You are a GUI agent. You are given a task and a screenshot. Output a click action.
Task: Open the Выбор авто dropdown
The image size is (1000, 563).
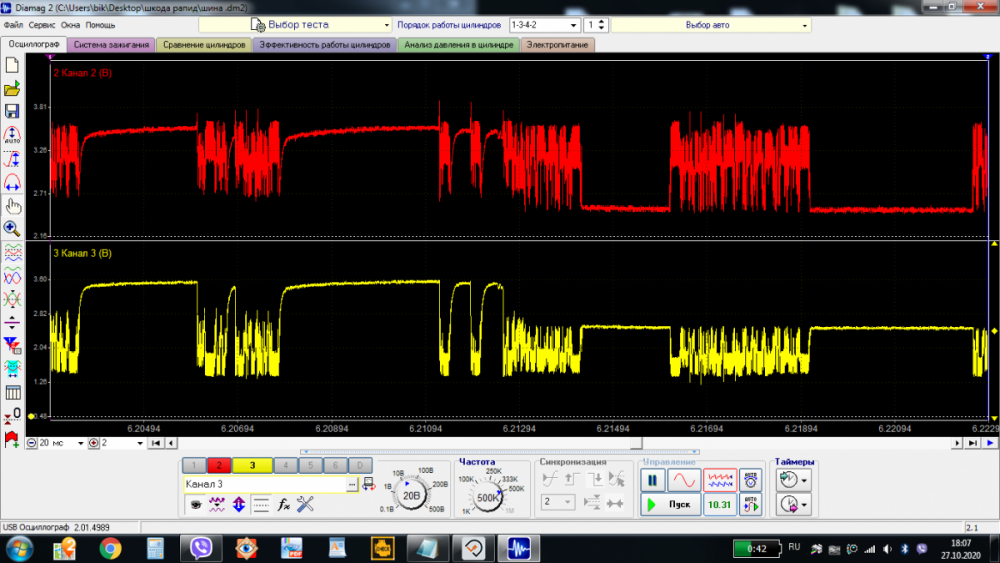(711, 24)
